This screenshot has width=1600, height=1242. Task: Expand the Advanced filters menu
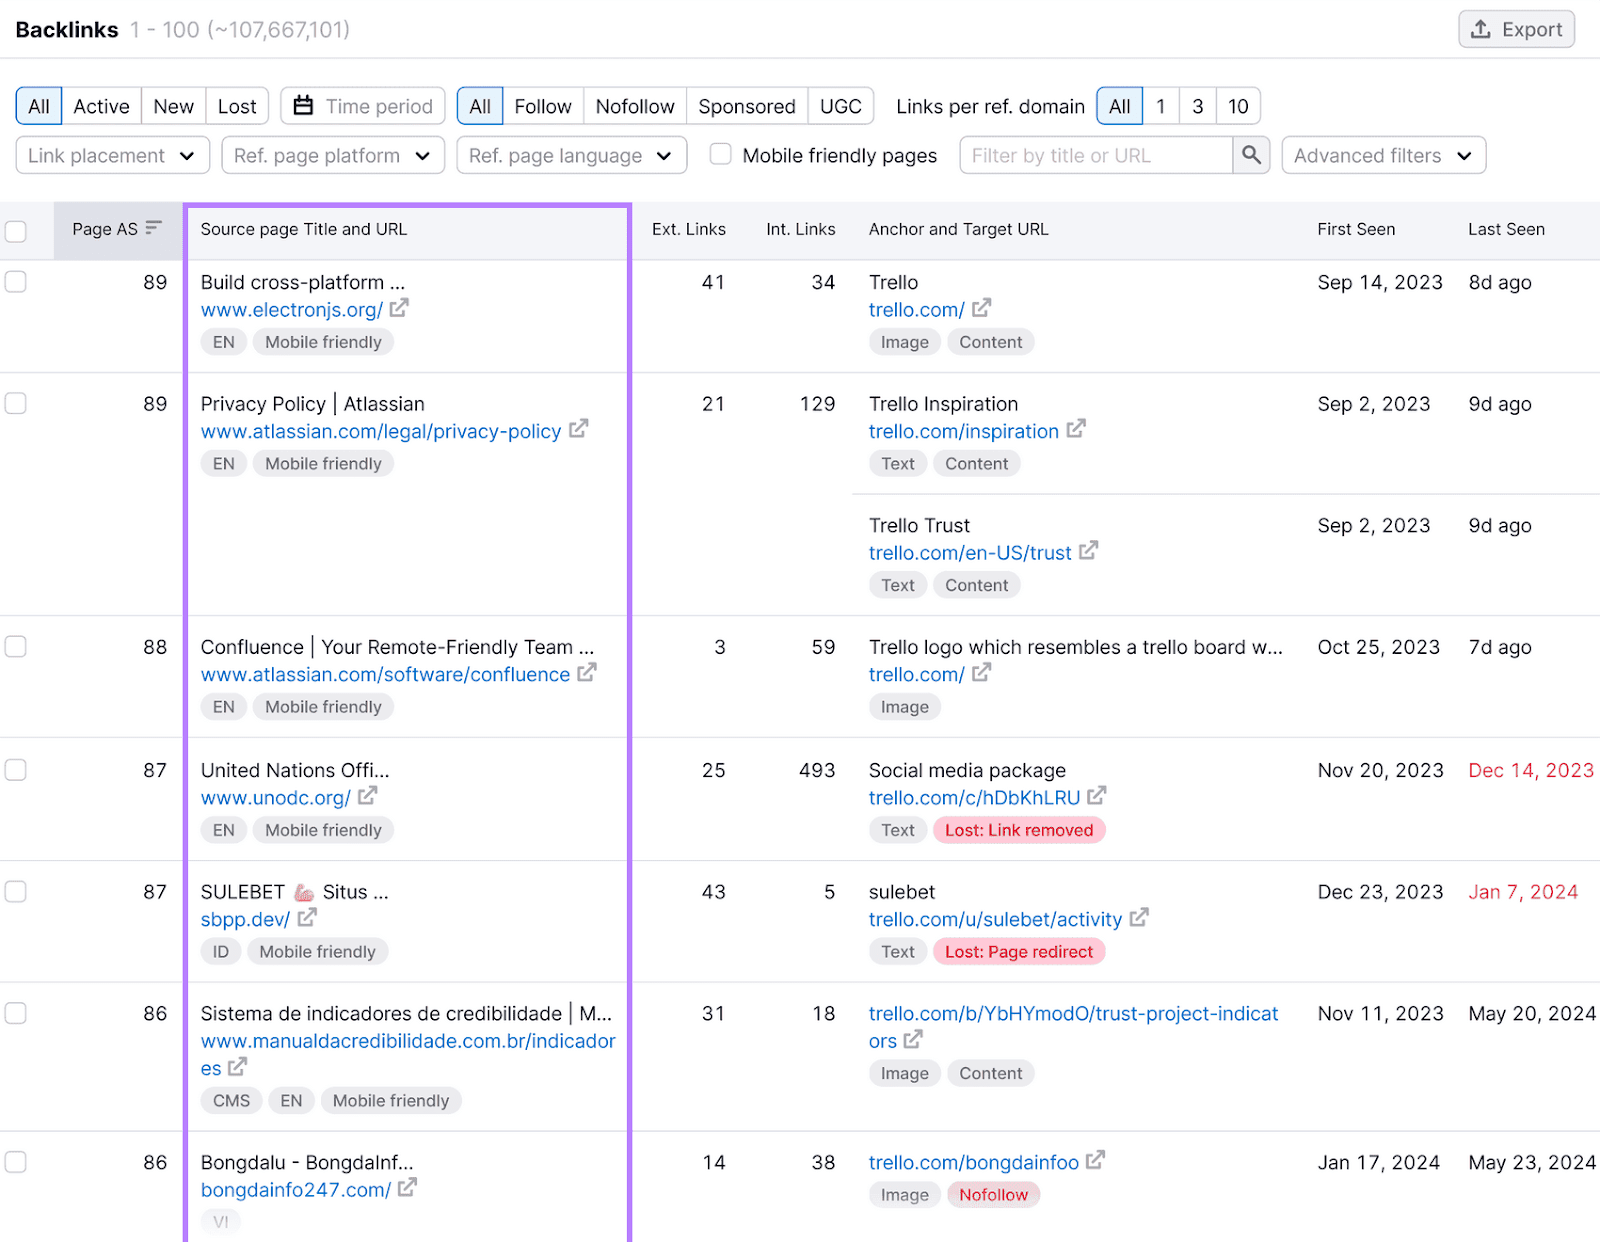pos(1383,155)
